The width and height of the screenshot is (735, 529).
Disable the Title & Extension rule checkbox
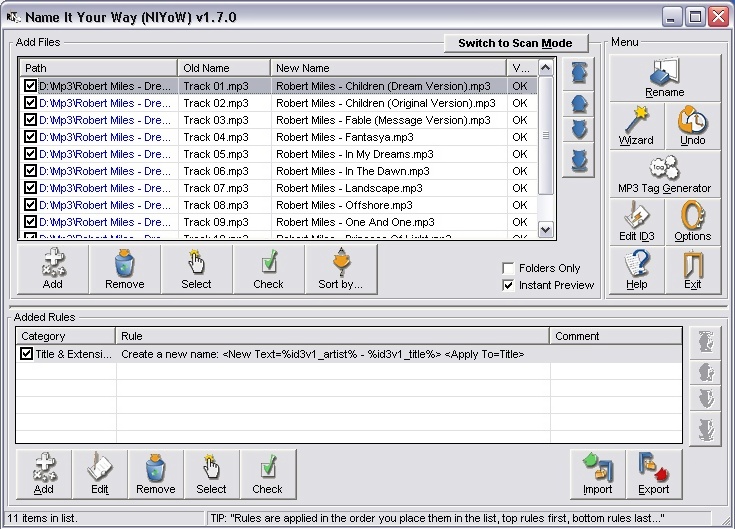click(x=26, y=354)
